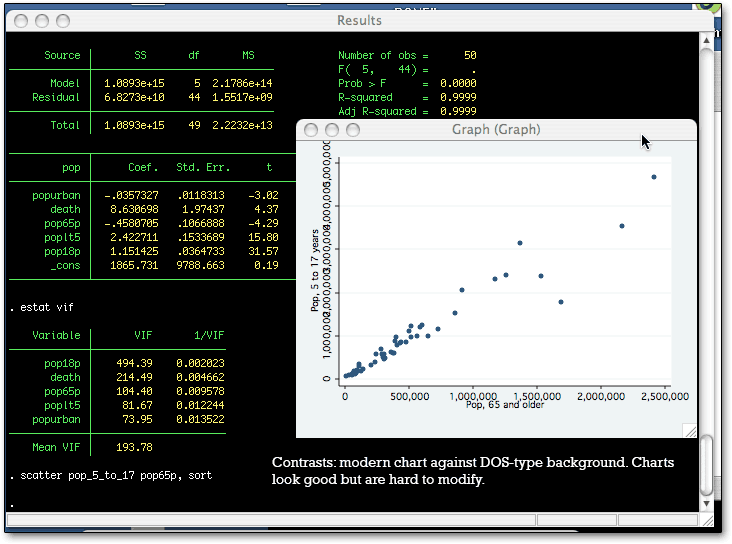
Task: Minimize the Results window
Action: 42,21
